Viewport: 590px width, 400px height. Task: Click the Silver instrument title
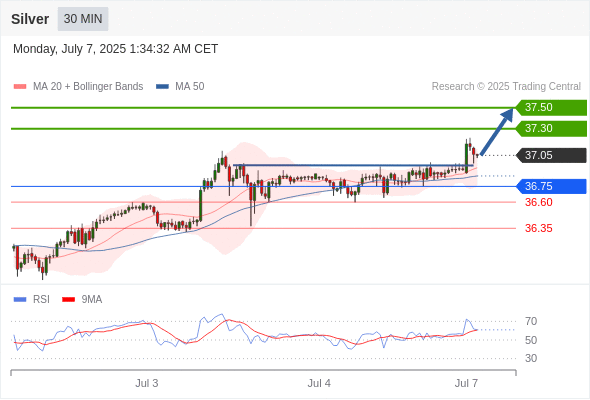[30, 19]
